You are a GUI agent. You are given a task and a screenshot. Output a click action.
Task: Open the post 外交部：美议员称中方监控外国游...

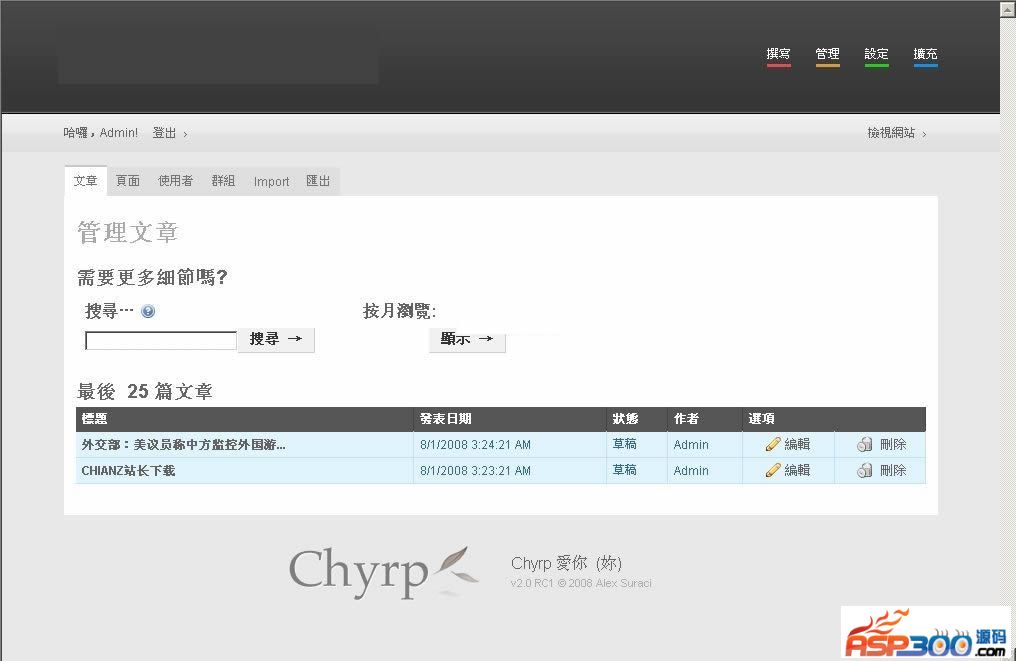183,445
